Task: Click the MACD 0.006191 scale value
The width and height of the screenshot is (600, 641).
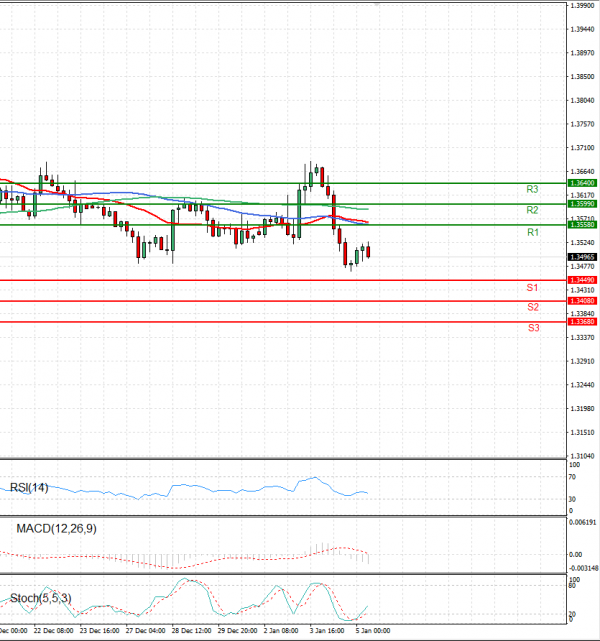Action: pyautogui.click(x=583, y=522)
